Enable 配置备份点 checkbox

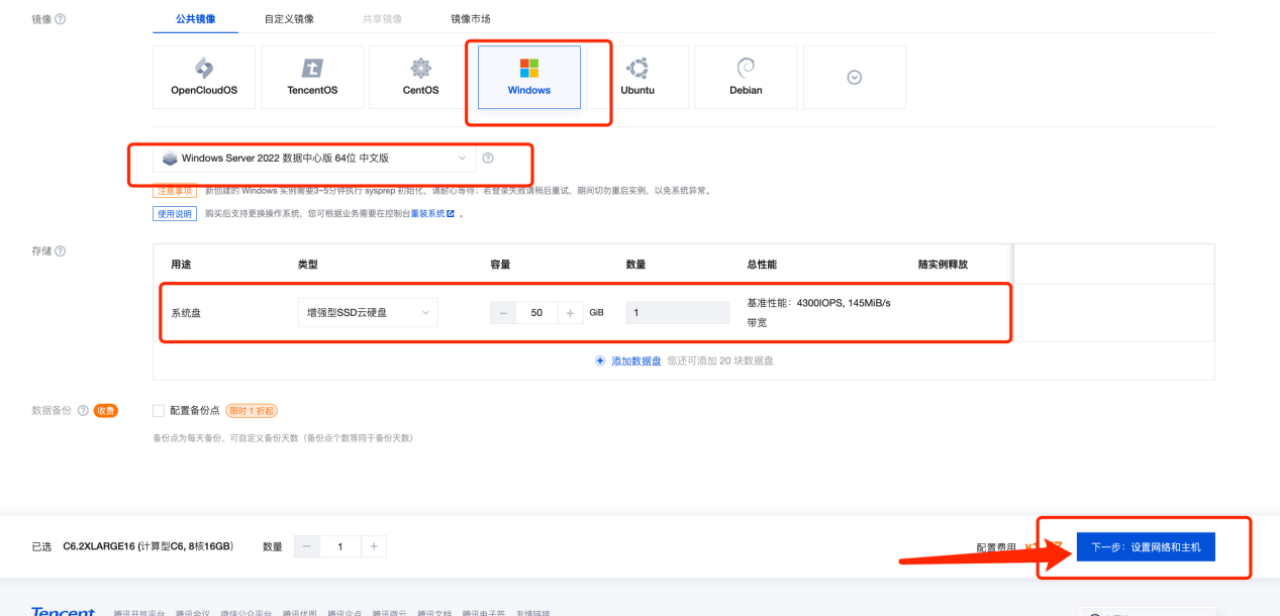pos(158,410)
